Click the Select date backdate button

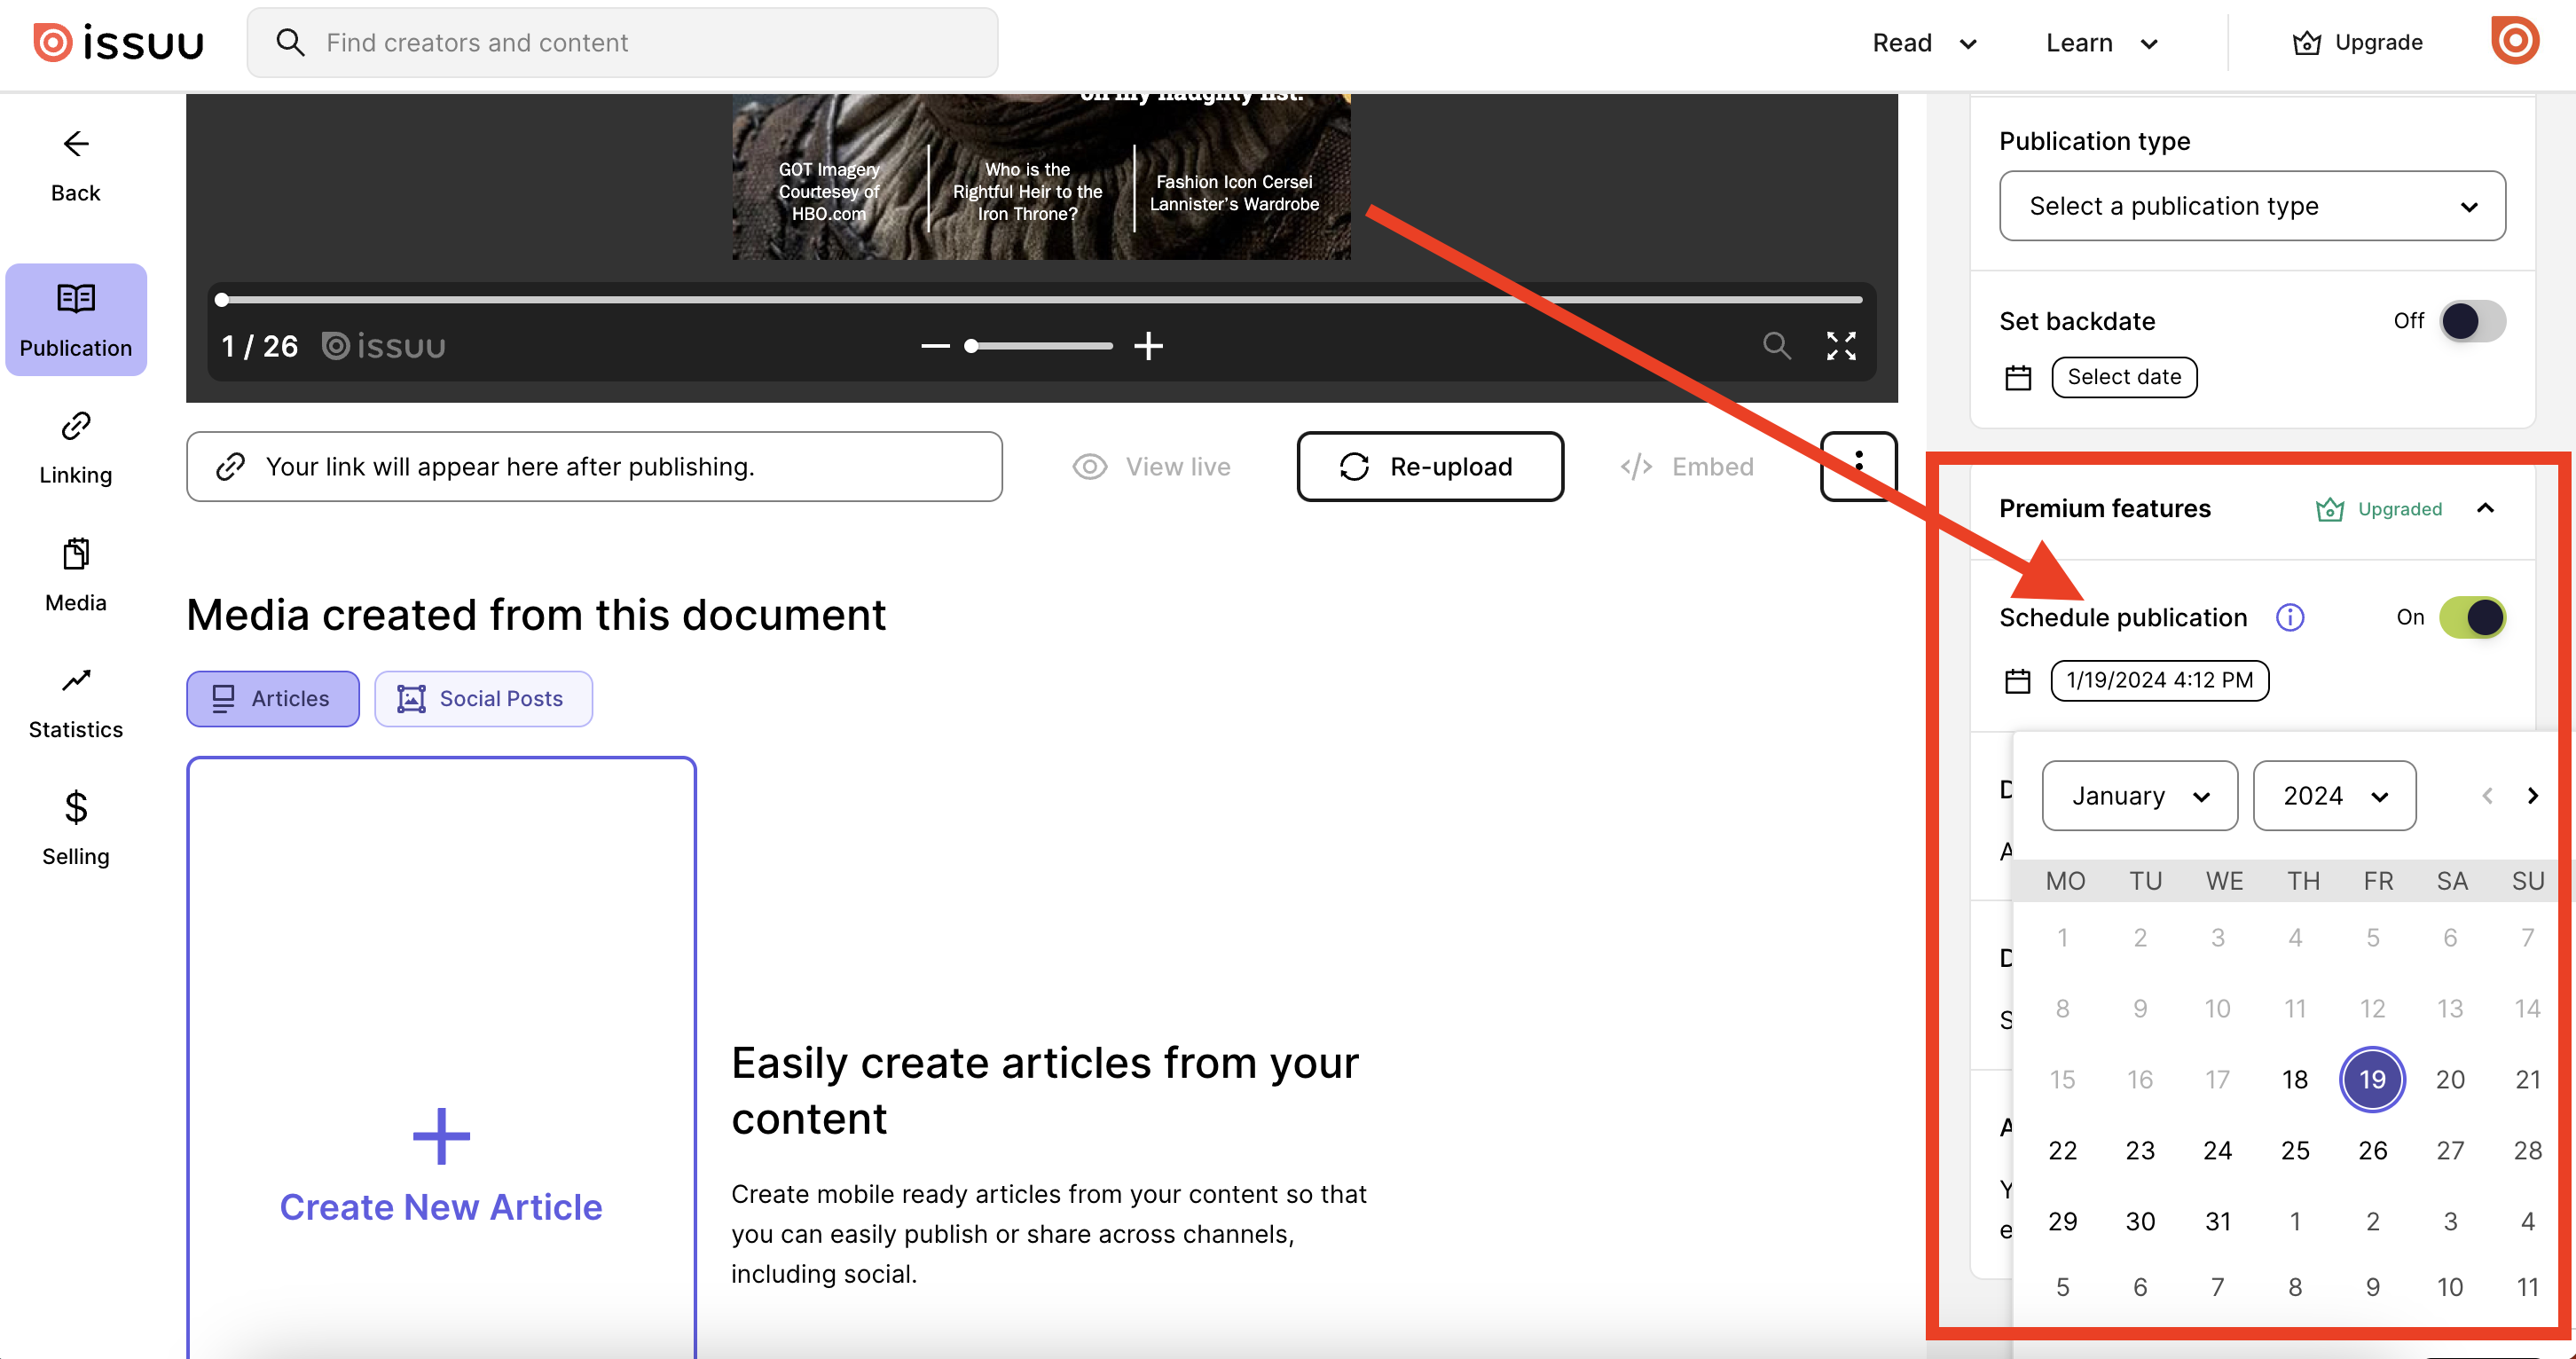[x=2124, y=377]
